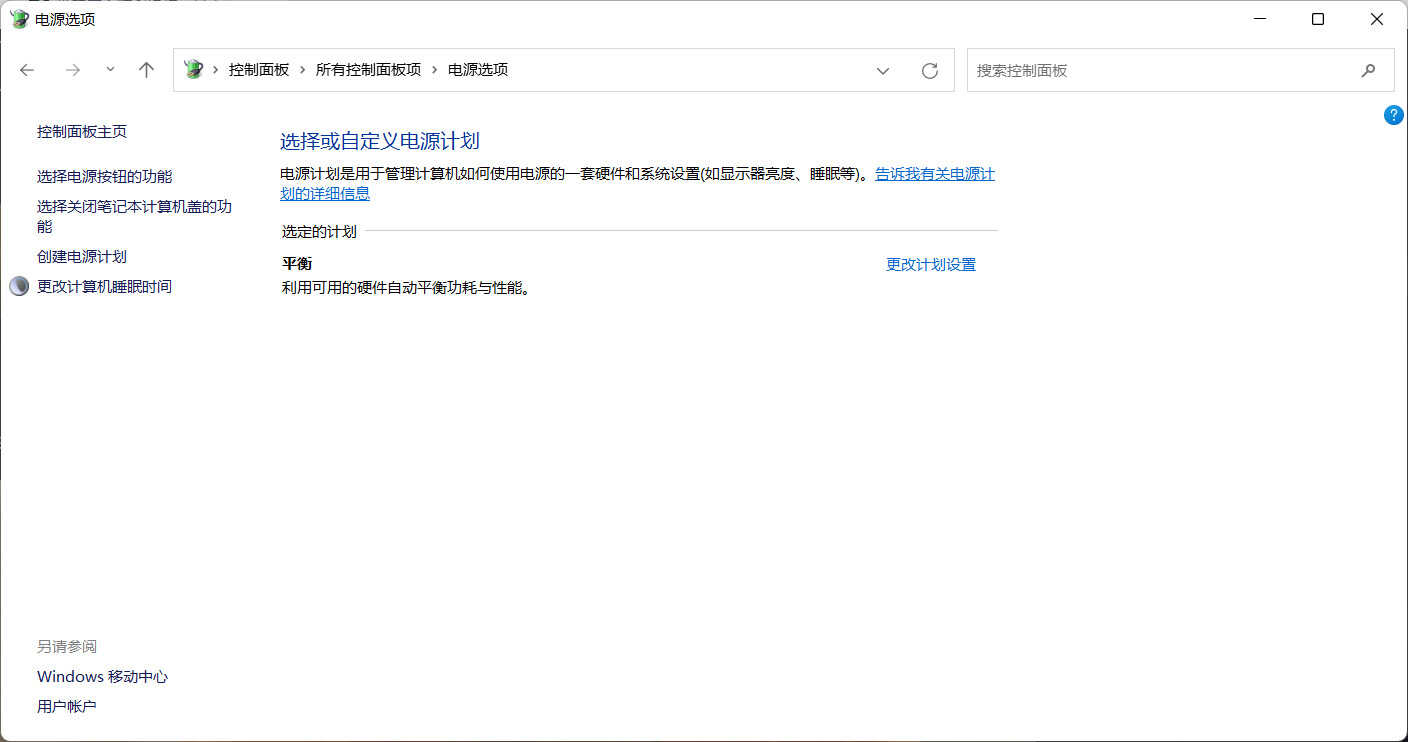Click the search magnifier icon
The image size is (1408, 742).
pos(1368,70)
